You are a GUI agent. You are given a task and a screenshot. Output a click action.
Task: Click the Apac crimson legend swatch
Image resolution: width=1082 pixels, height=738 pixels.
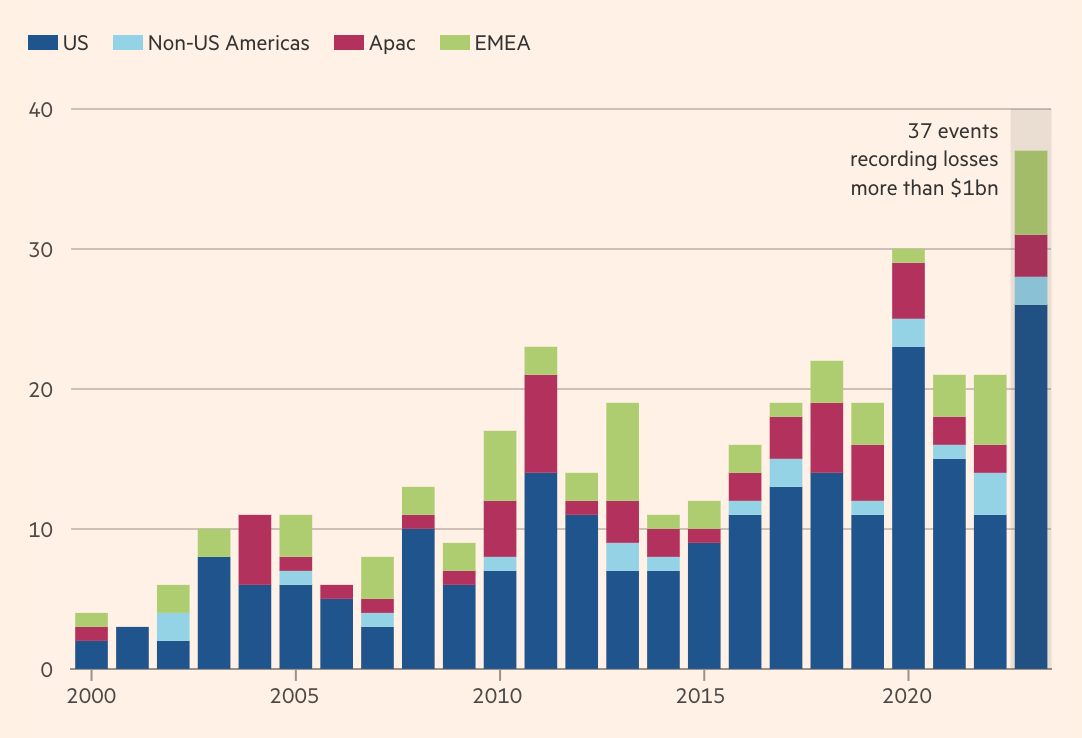[x=348, y=43]
